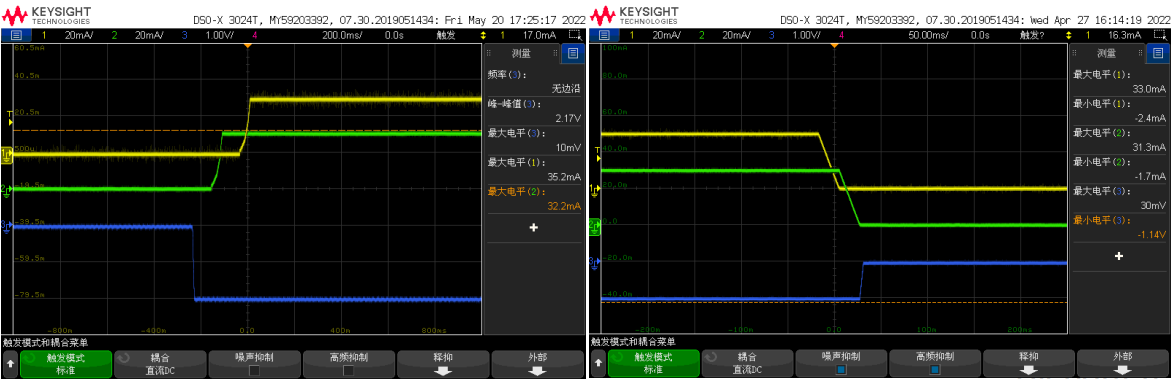This screenshot has width=1171, height=379.
Task: Open sidebar list icon above 频率(3) panel
Action: (573, 52)
